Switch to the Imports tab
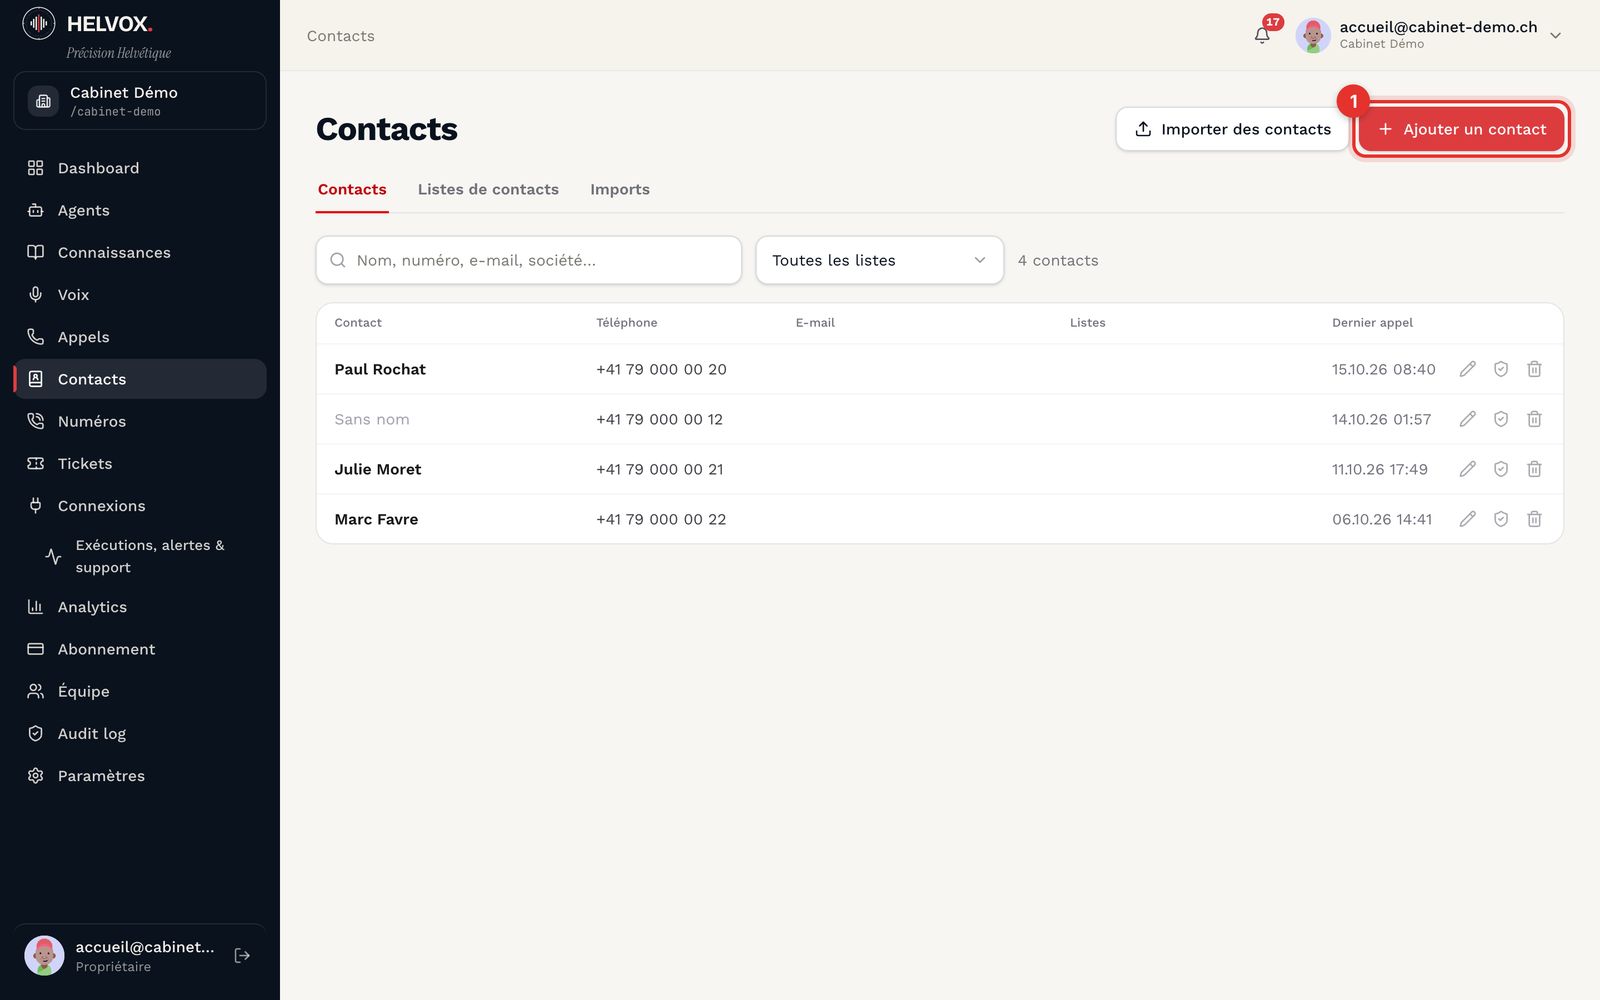1600x1000 pixels. [x=620, y=189]
